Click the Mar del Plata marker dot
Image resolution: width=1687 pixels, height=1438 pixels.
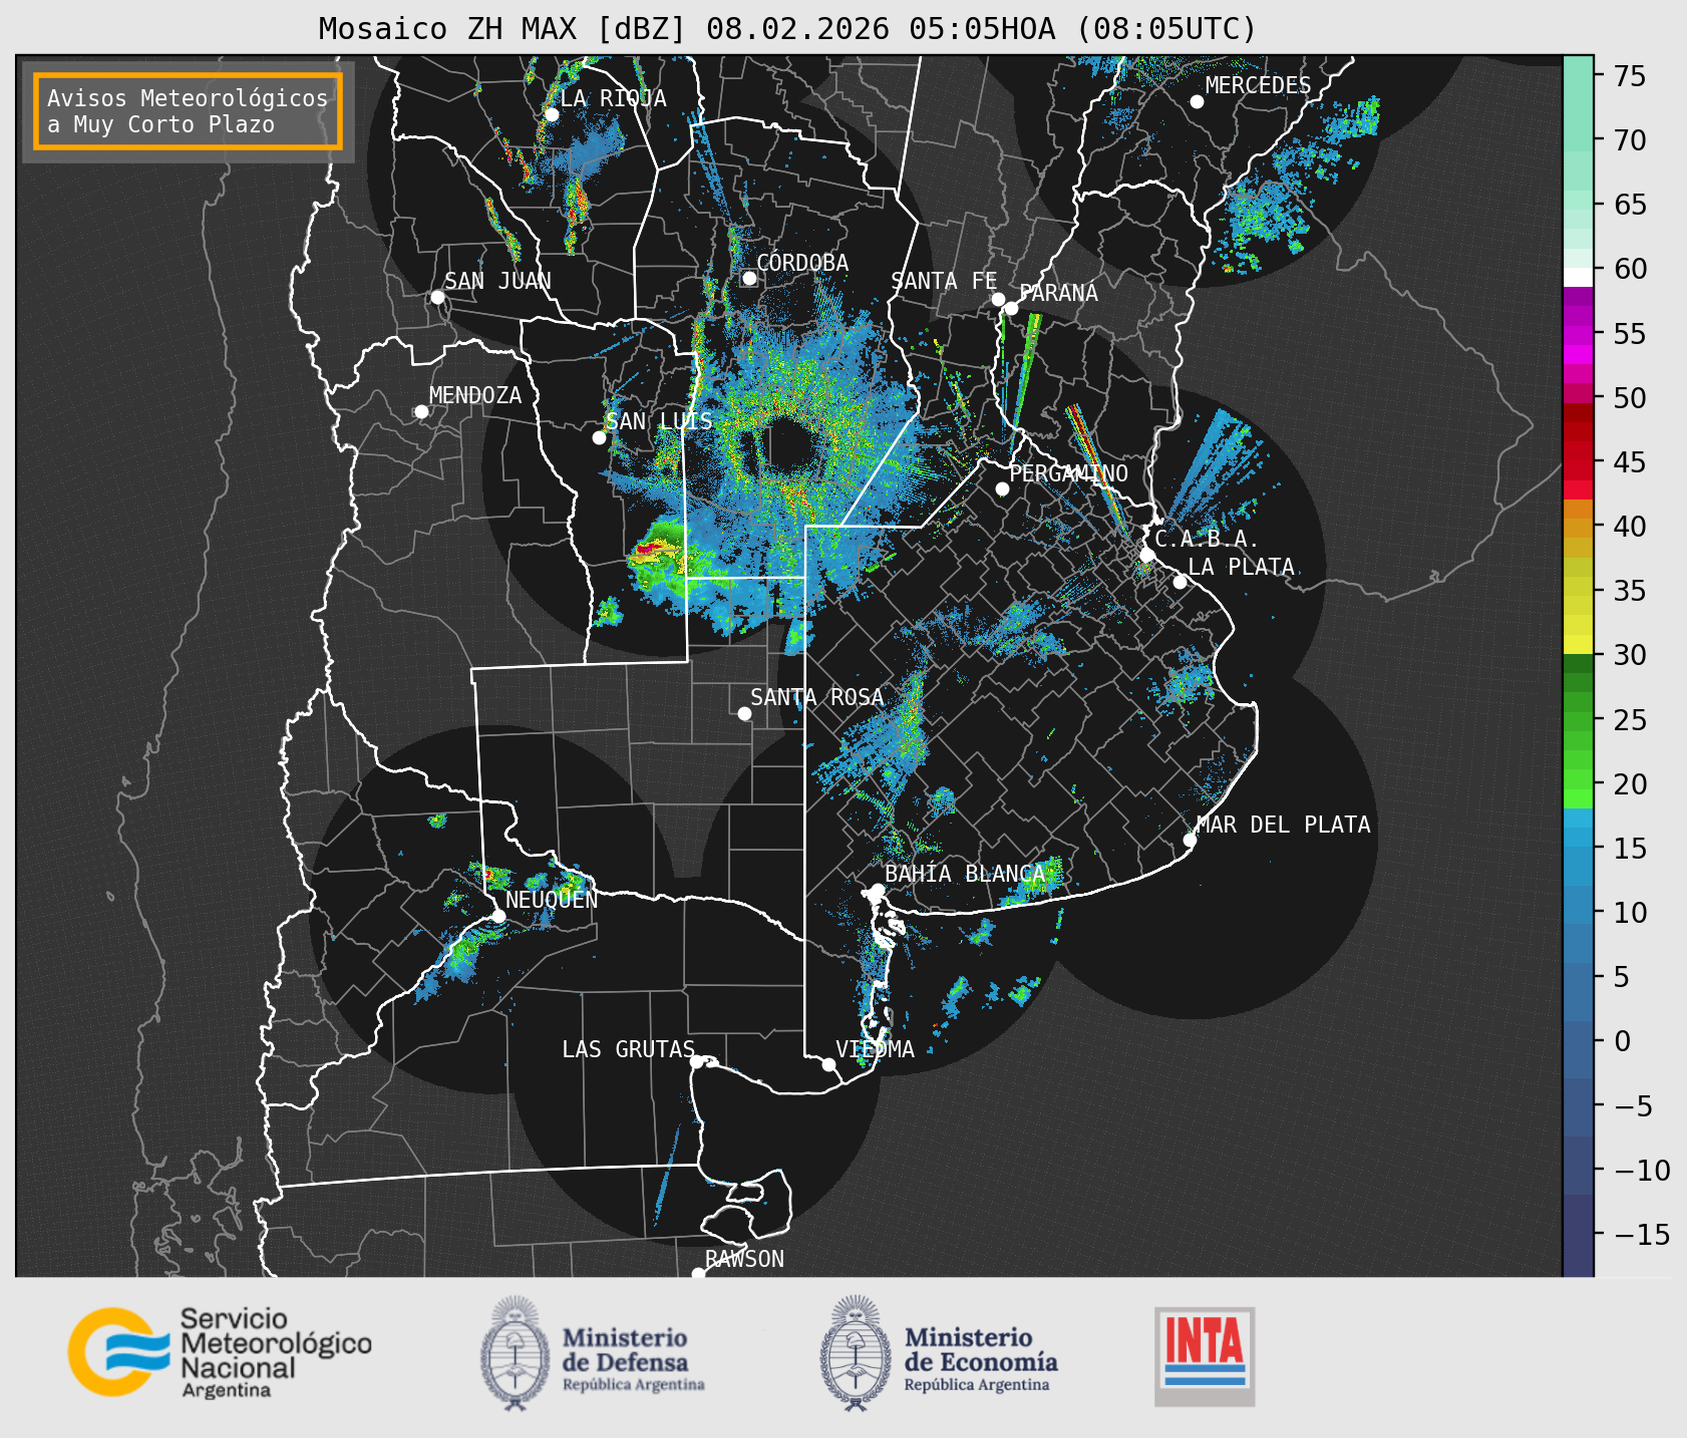pyautogui.click(x=1189, y=840)
